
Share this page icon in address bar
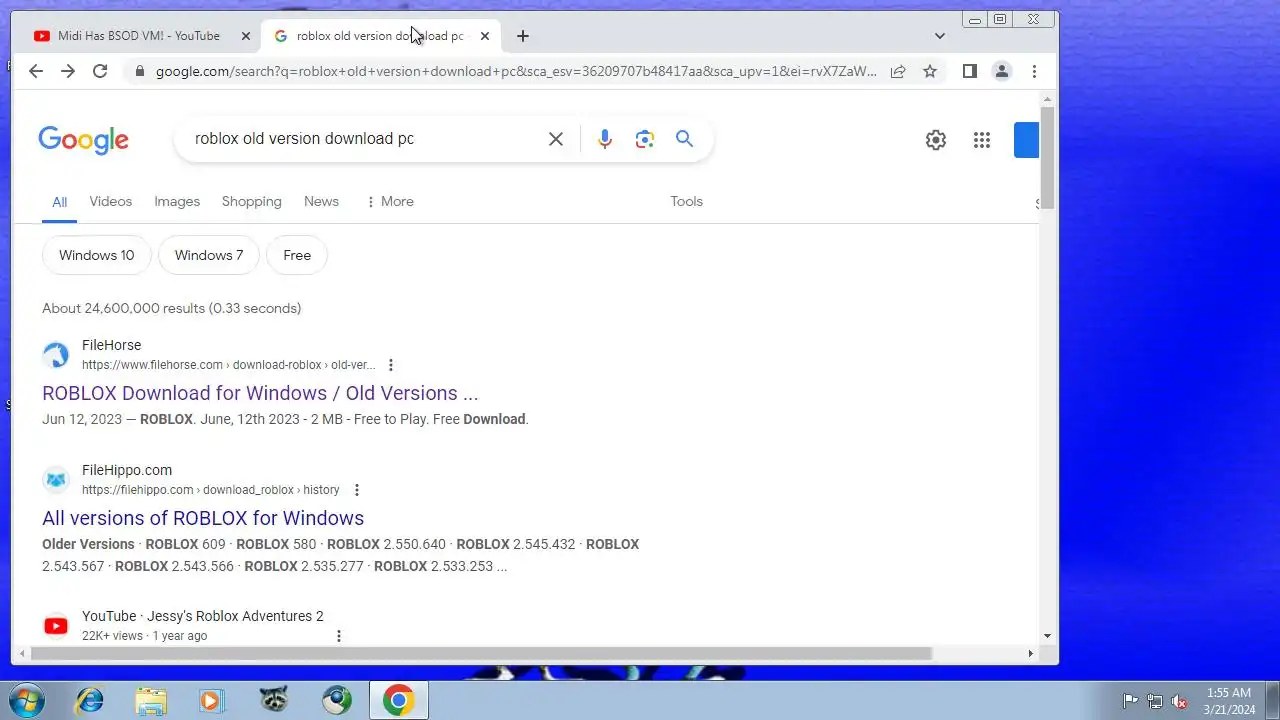click(x=898, y=71)
